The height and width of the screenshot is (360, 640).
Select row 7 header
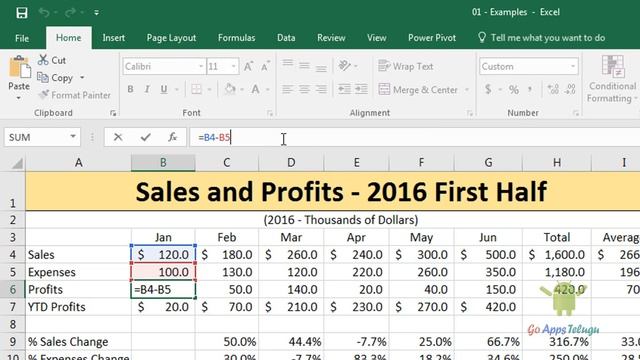pyautogui.click(x=13, y=307)
